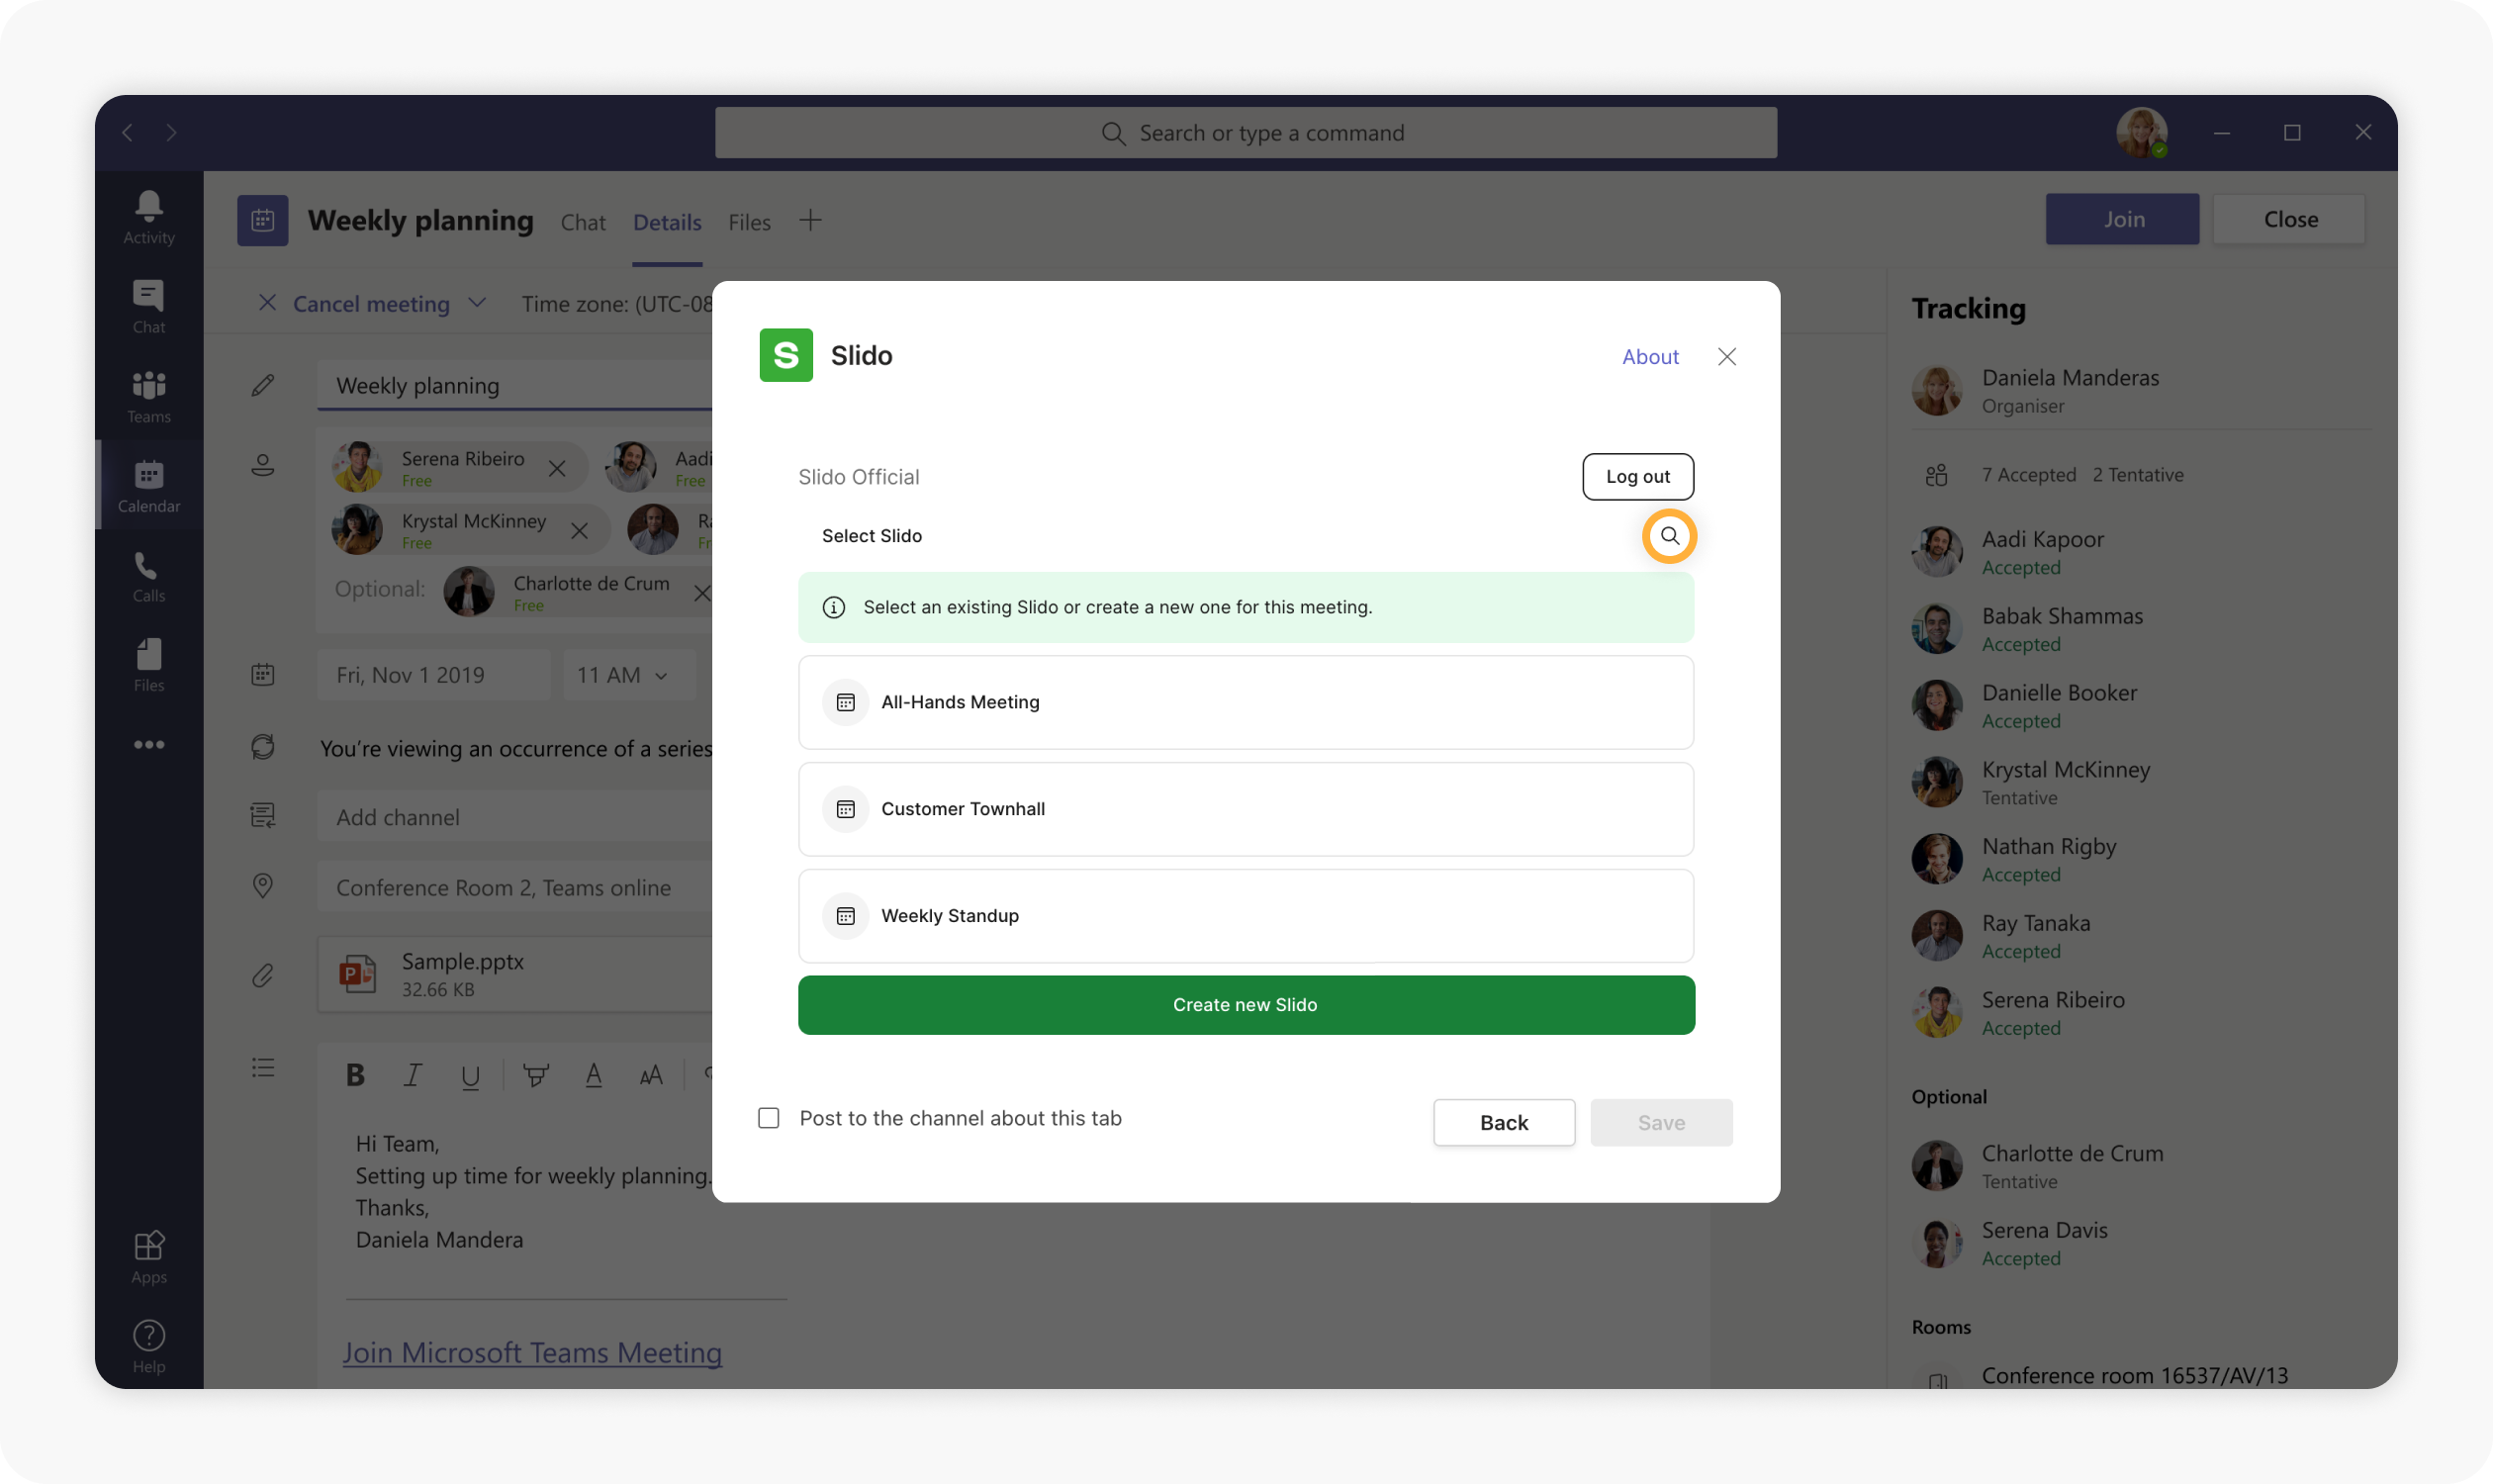Click the Back button
2493x1484 pixels.
(x=1503, y=1122)
